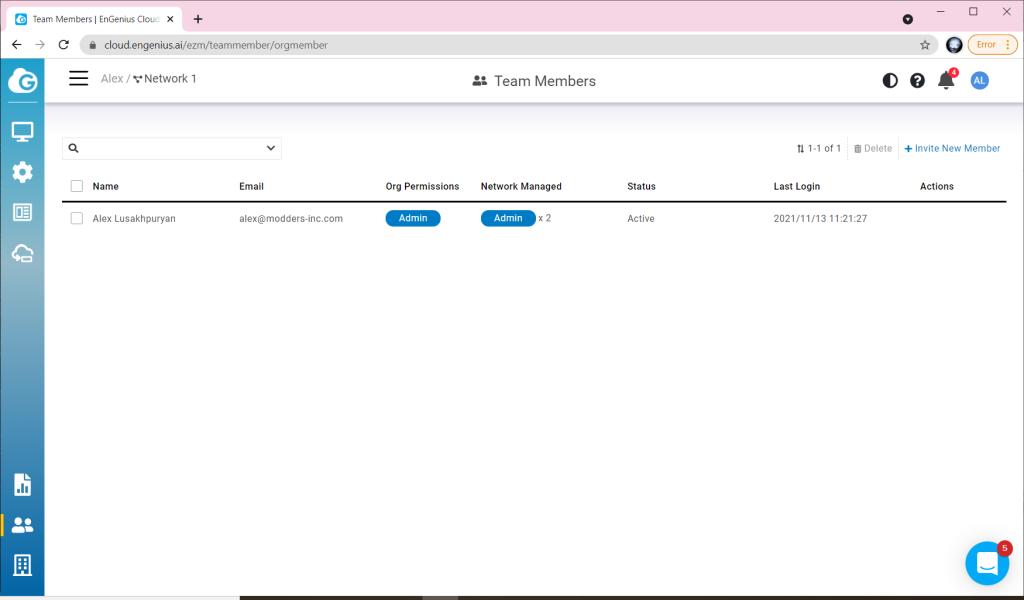View site info via the lock icon
1024x600 pixels.
[93, 45]
